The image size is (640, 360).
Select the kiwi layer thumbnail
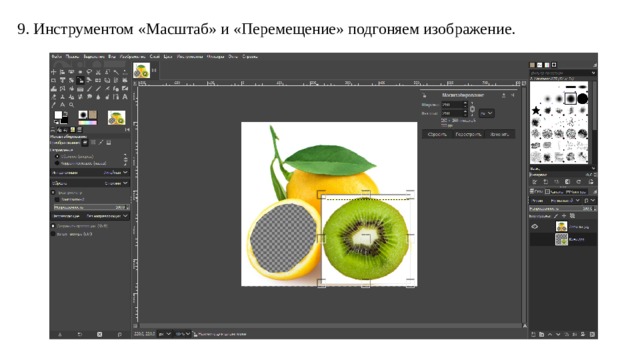point(561,239)
